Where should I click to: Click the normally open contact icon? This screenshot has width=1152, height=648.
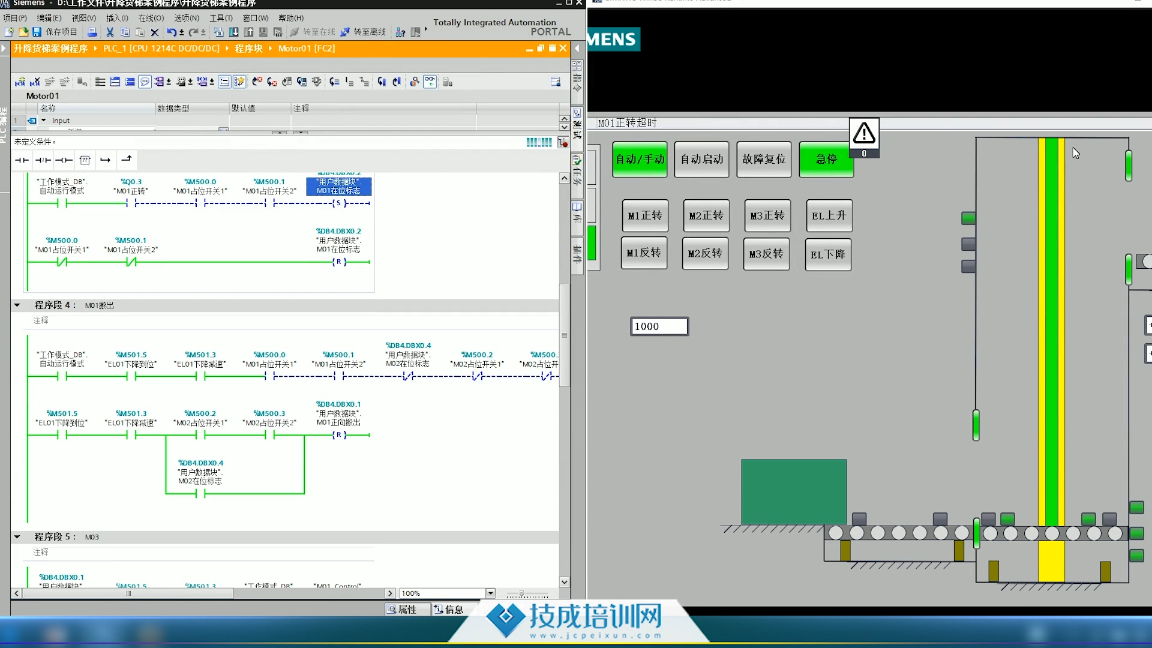(22, 160)
